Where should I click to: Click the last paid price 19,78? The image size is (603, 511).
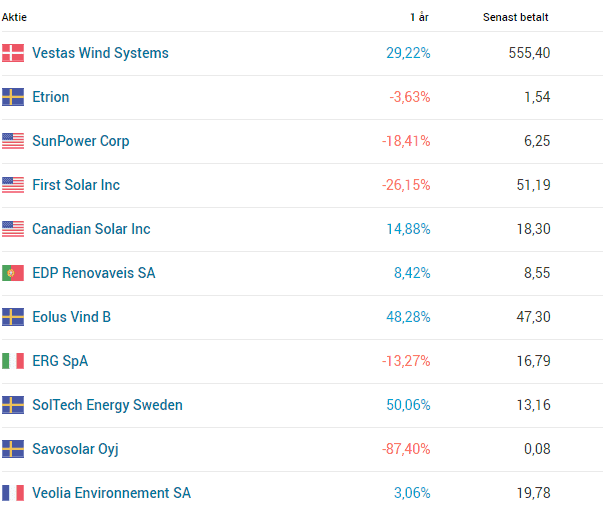533,493
